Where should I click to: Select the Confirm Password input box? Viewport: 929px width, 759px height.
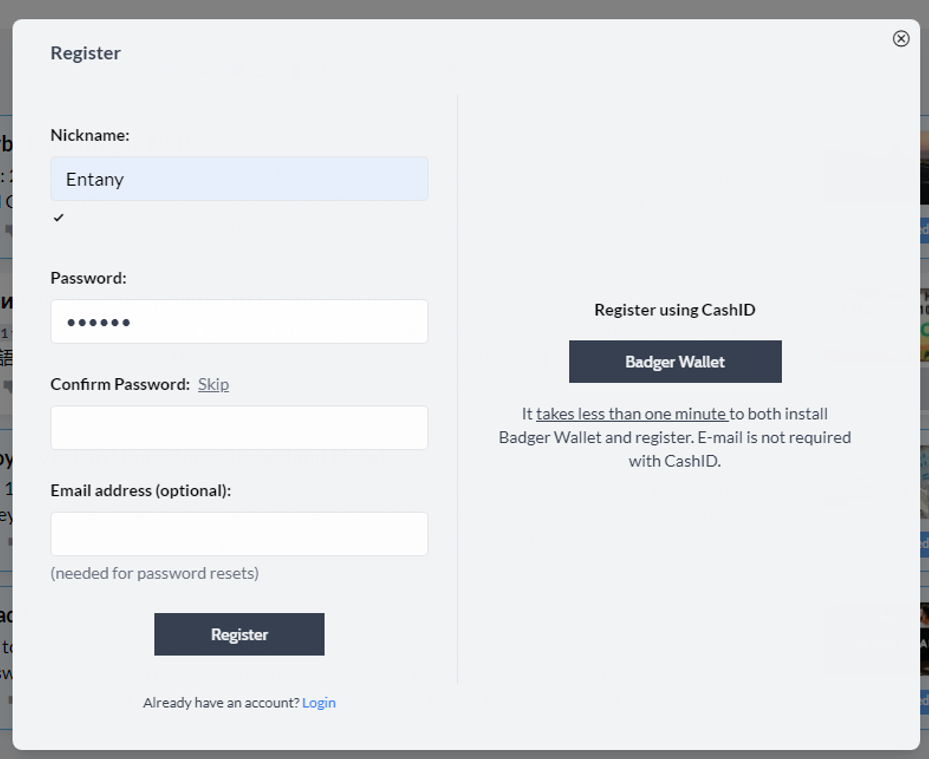click(239, 428)
